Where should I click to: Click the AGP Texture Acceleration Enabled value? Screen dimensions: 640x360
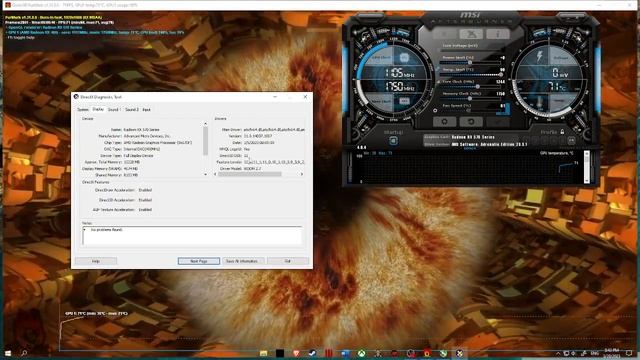coord(145,209)
